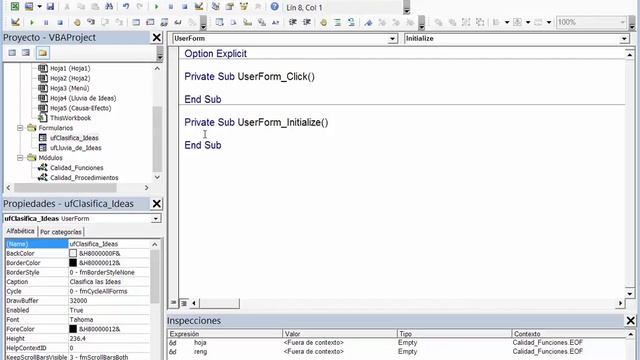The width and height of the screenshot is (640, 360).
Task: Open the Zoom 100% combo box
Action: click(591, 22)
